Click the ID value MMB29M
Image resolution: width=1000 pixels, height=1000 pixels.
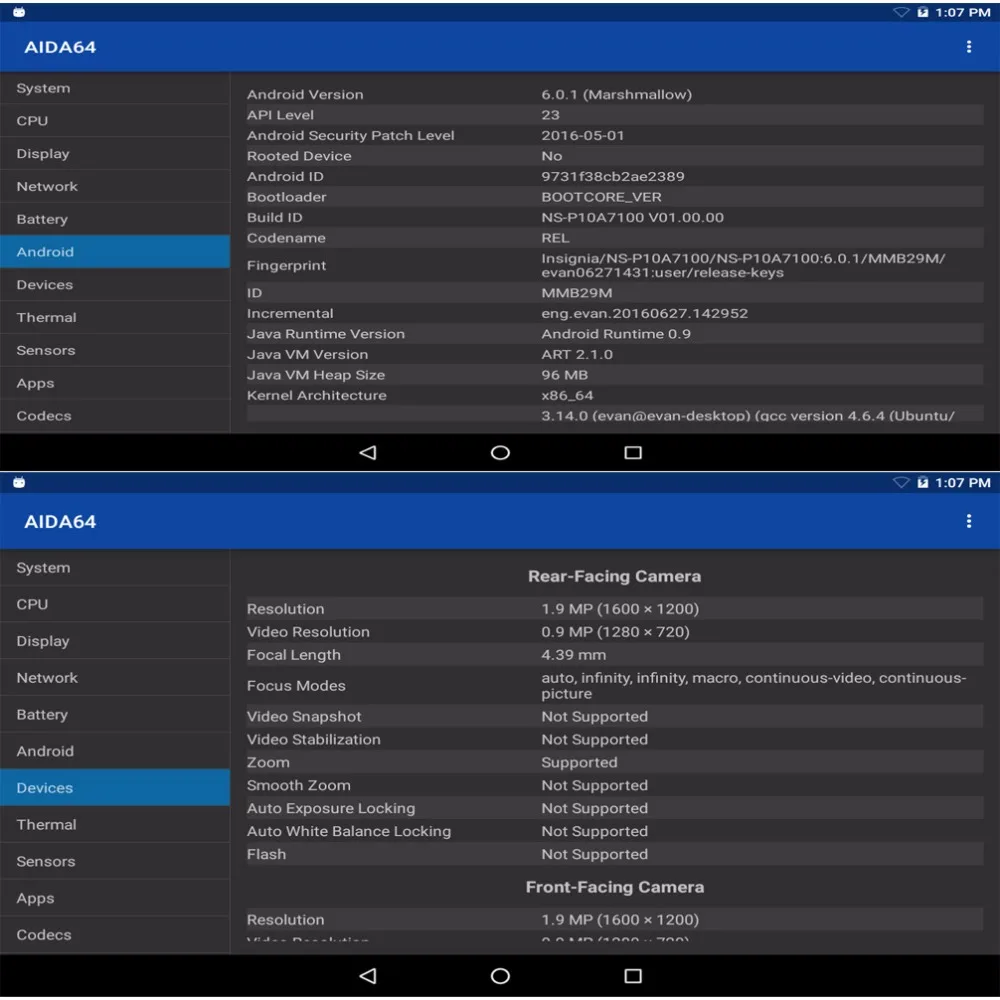(577, 293)
